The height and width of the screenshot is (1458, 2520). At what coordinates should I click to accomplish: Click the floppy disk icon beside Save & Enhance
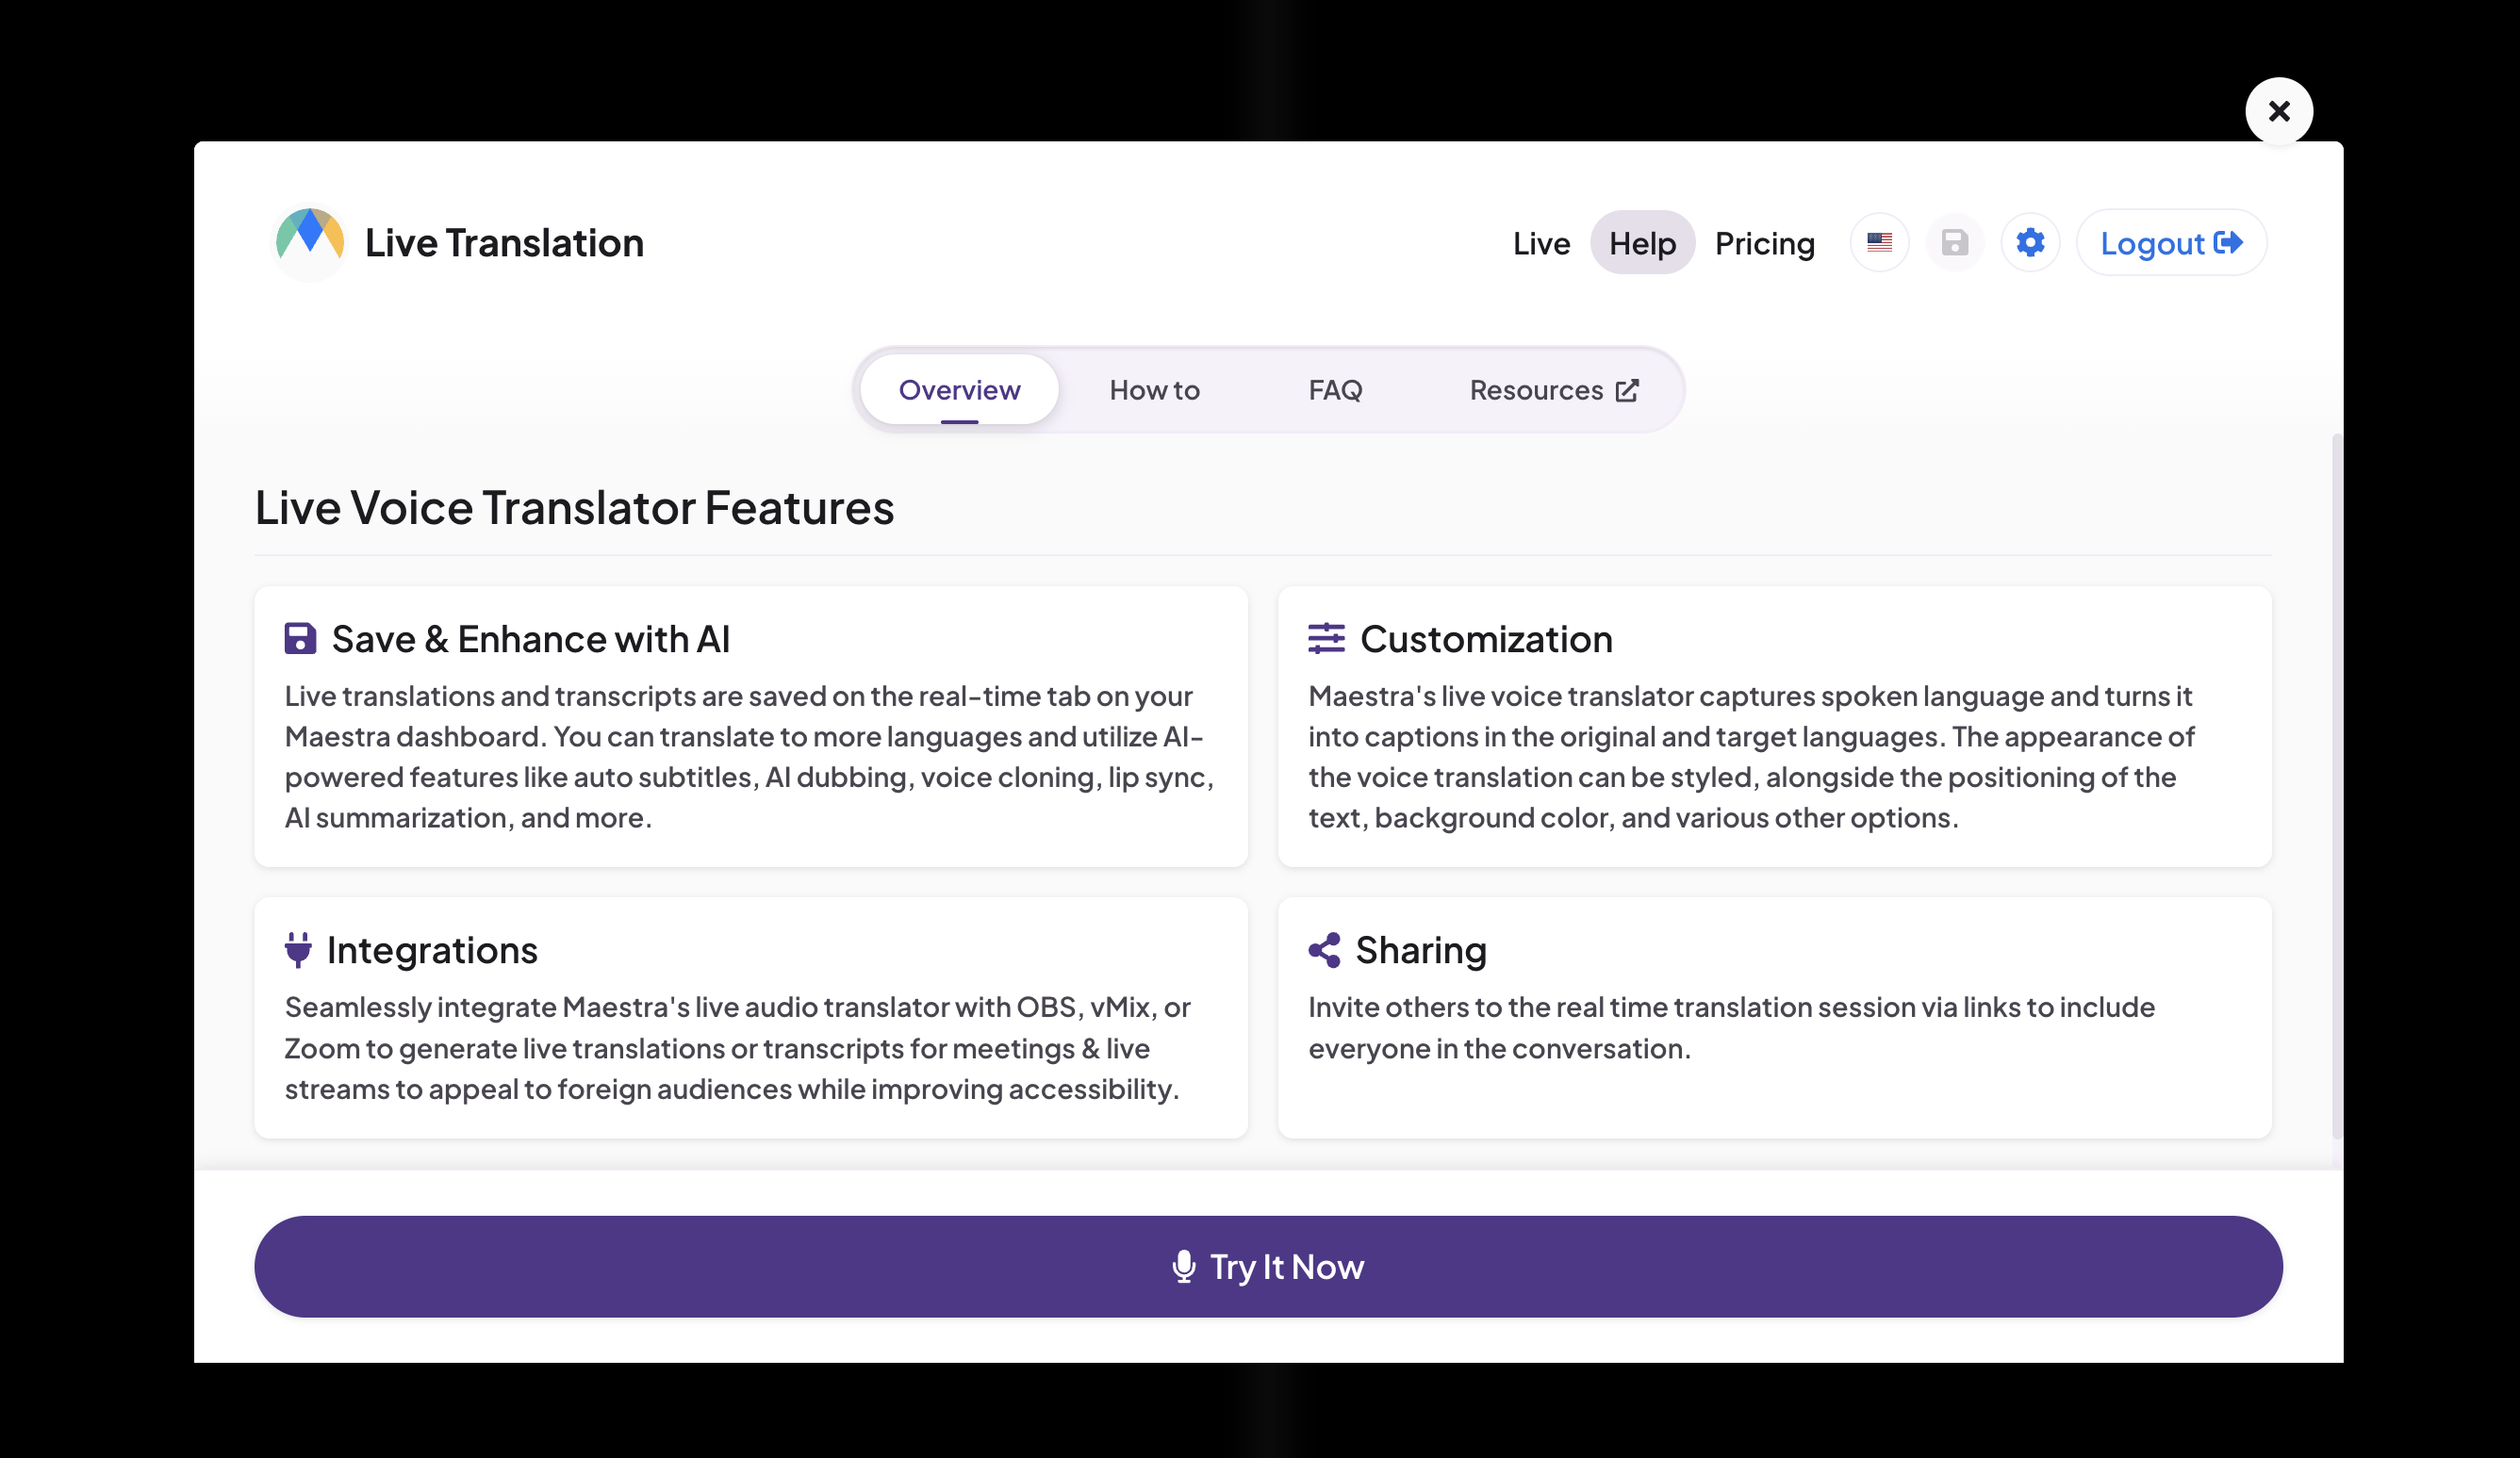tap(300, 639)
